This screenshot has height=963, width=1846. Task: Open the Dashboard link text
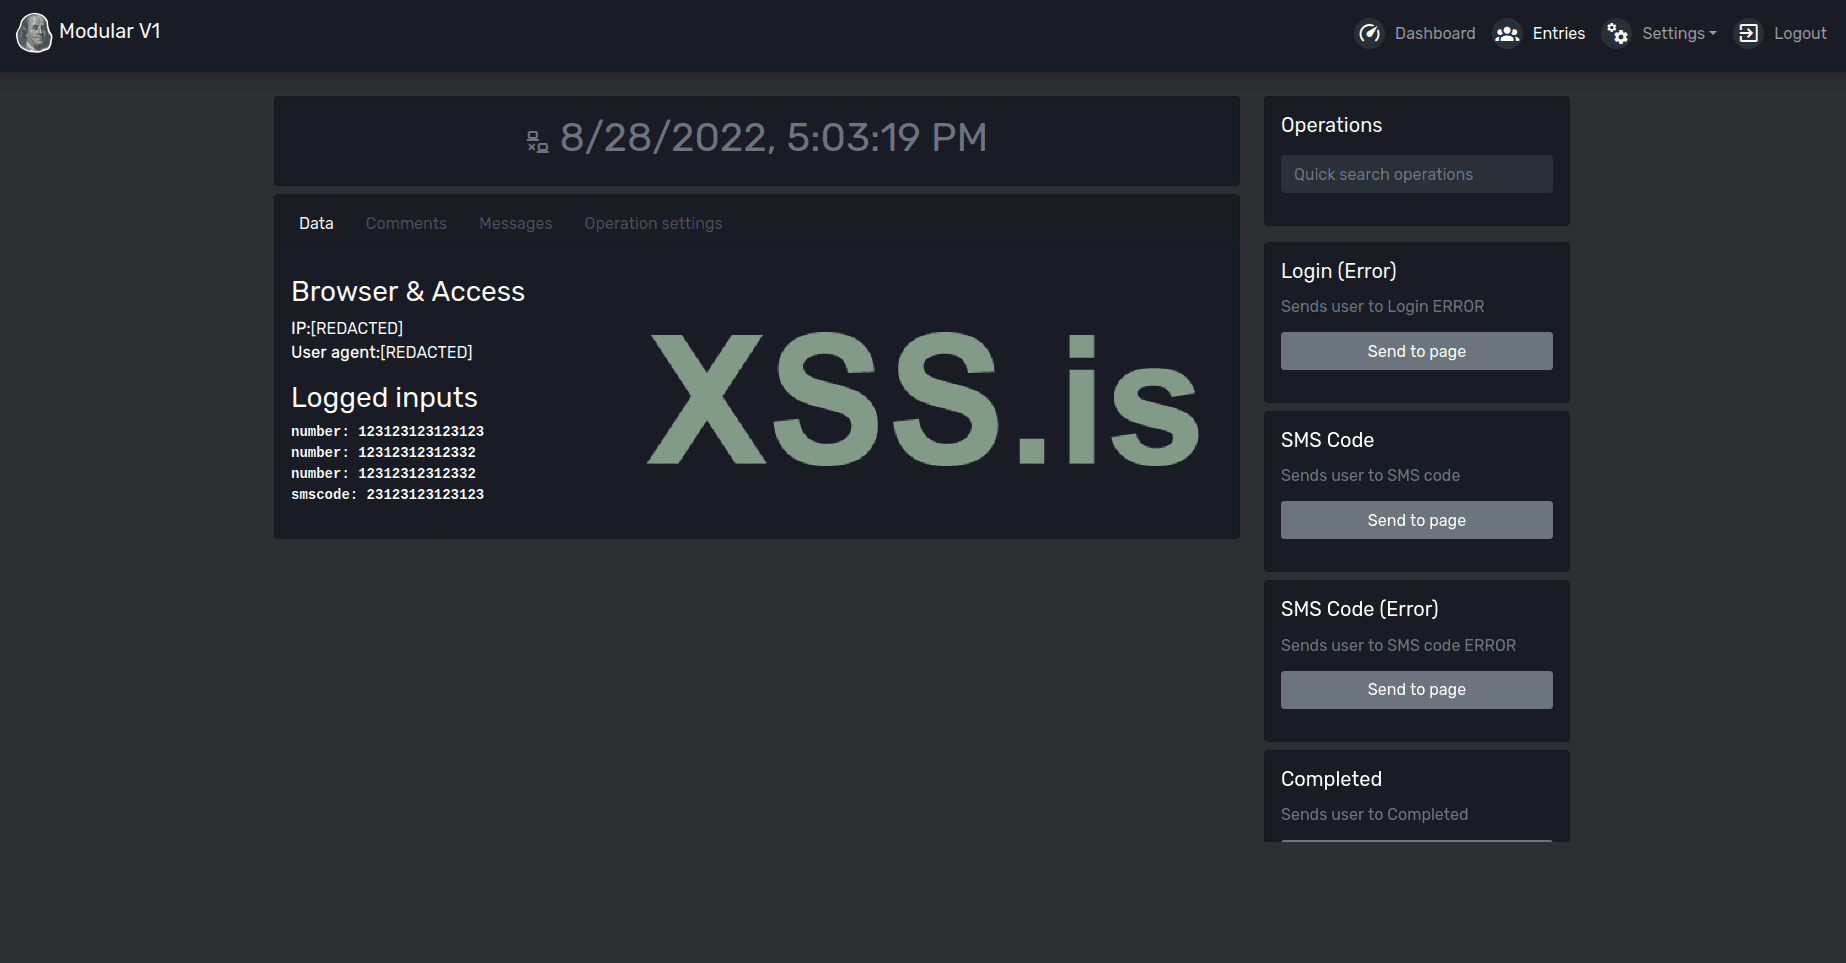(1435, 34)
